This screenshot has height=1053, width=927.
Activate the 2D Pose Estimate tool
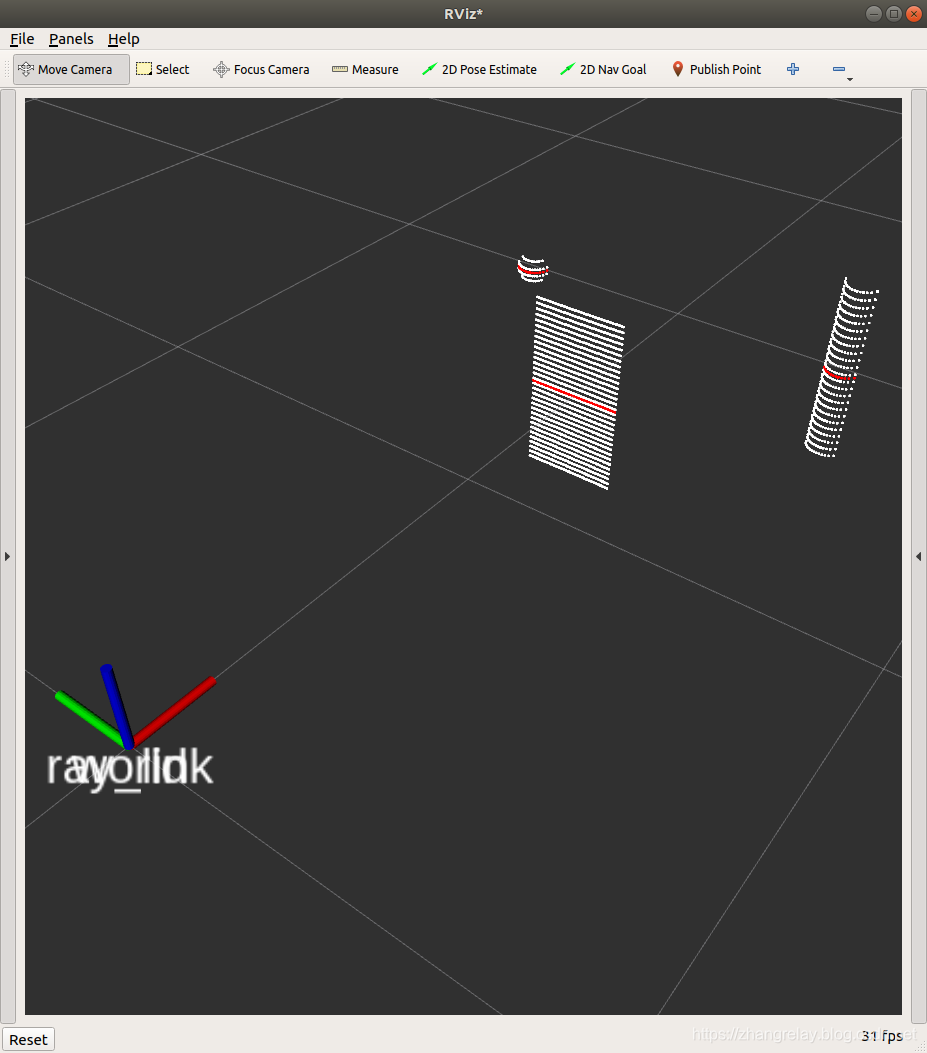tap(480, 69)
